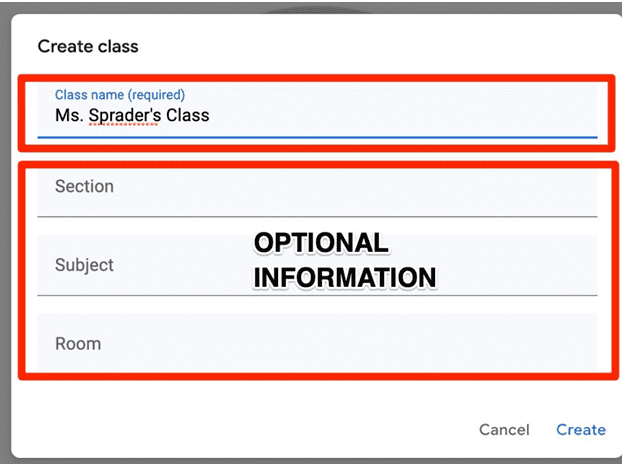Click into the Subject field
The height and width of the screenshot is (464, 622).
(x=150, y=266)
